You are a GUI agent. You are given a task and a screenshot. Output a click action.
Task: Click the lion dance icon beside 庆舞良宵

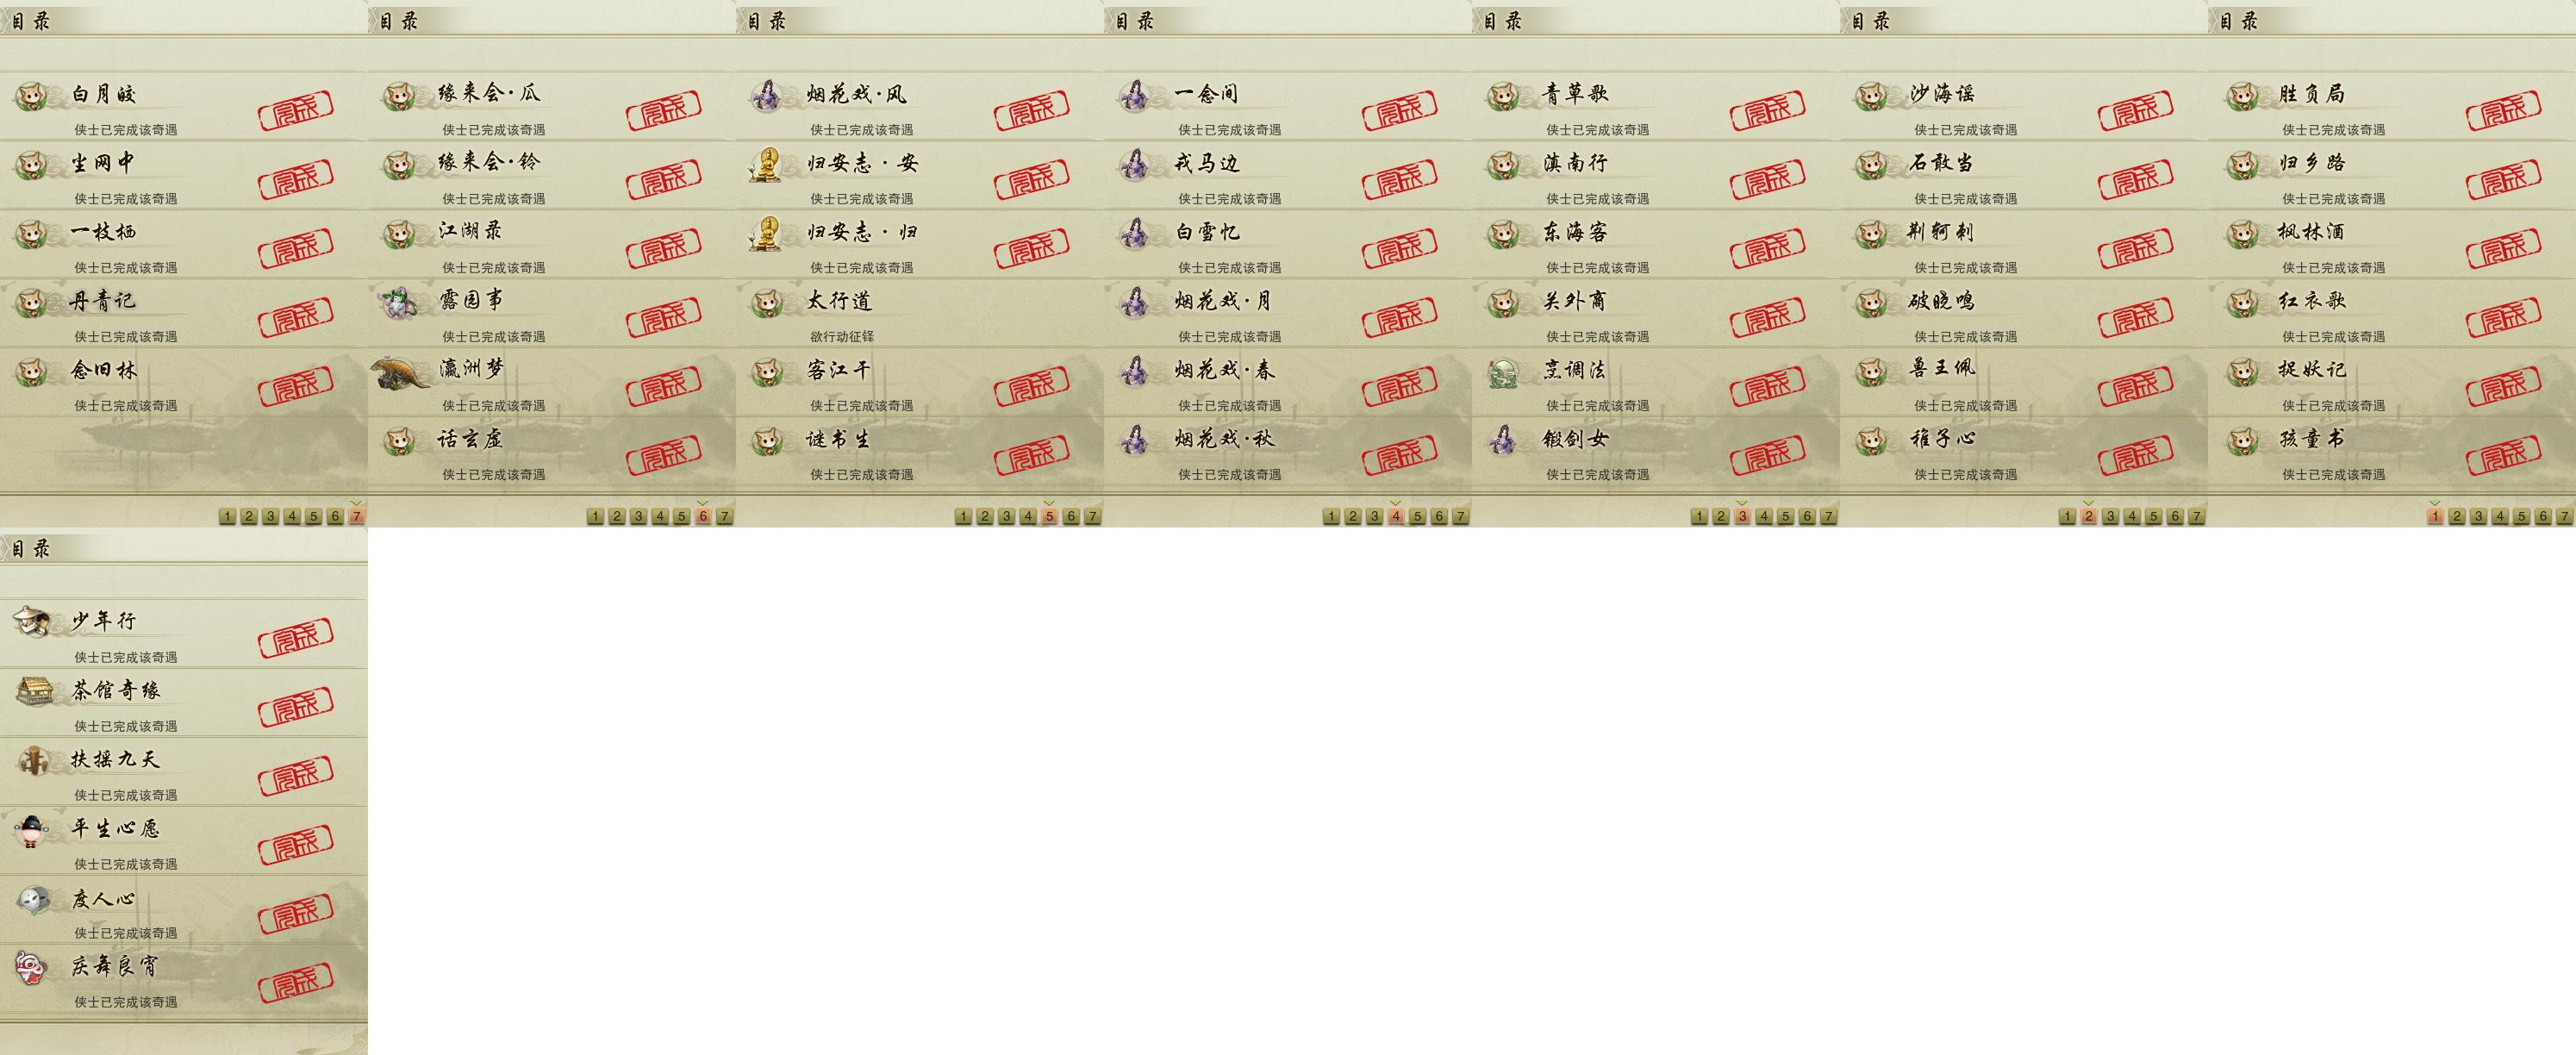[x=31, y=967]
